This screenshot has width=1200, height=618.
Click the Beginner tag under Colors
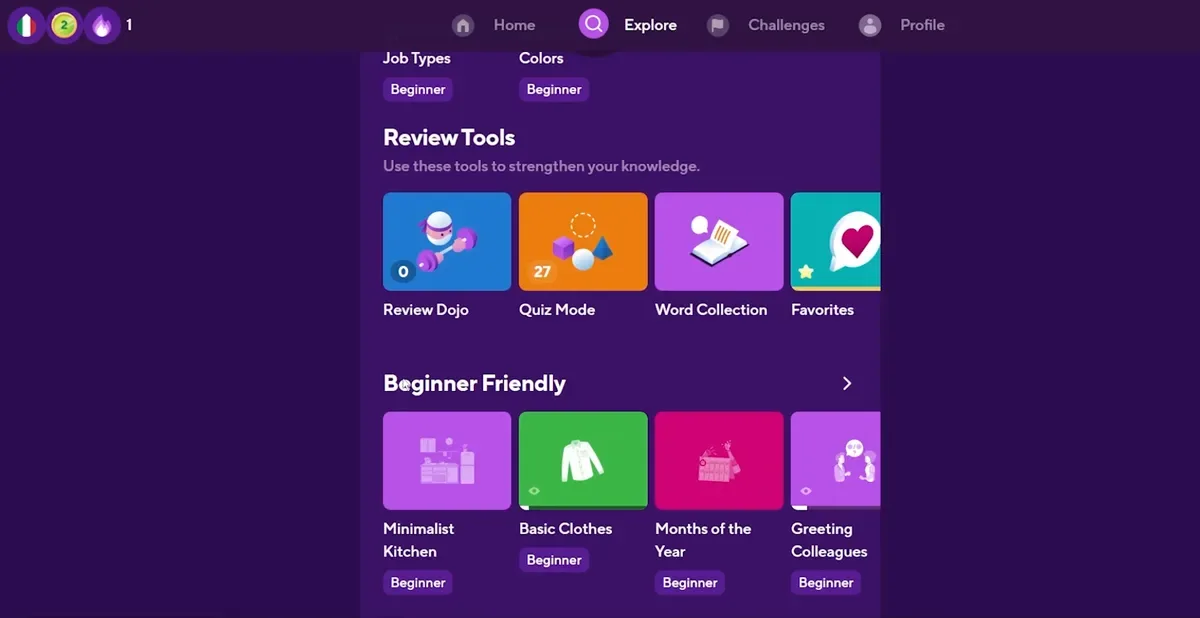point(554,89)
